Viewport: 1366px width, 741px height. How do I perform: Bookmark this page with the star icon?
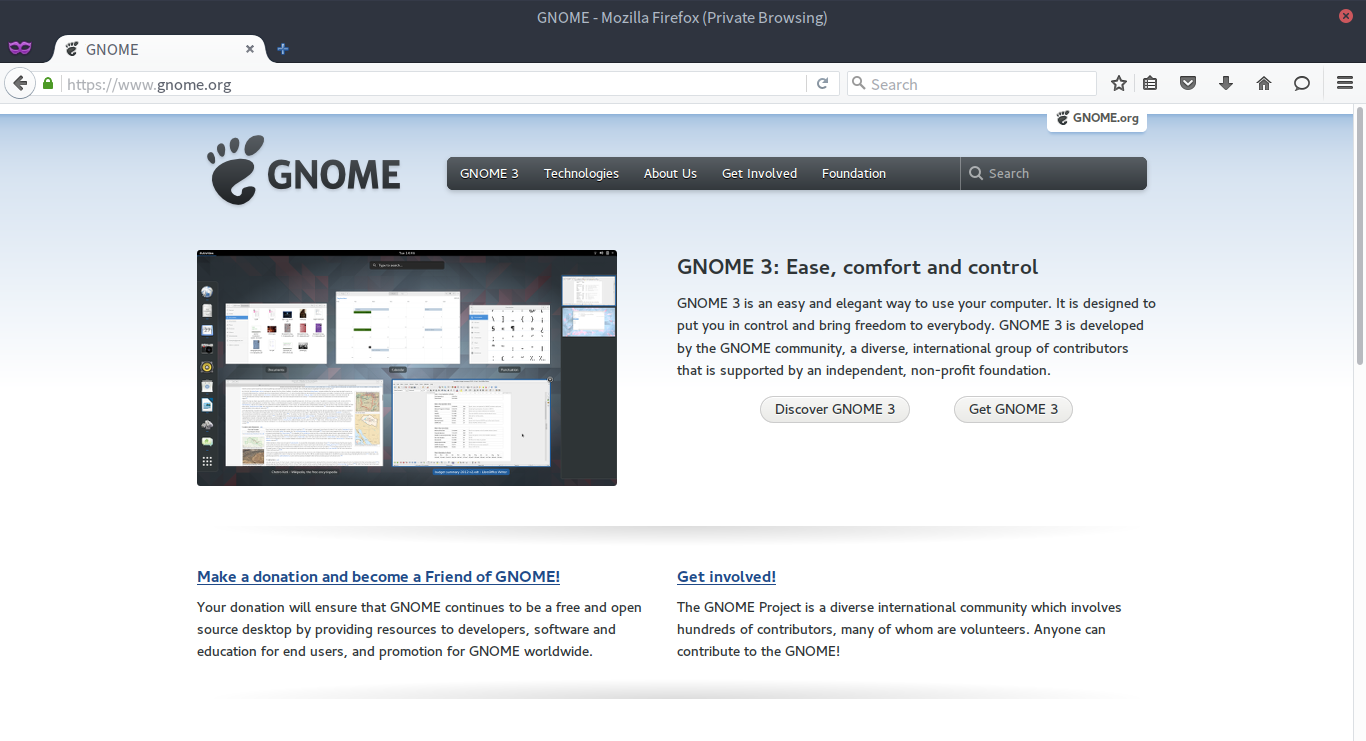(1119, 84)
